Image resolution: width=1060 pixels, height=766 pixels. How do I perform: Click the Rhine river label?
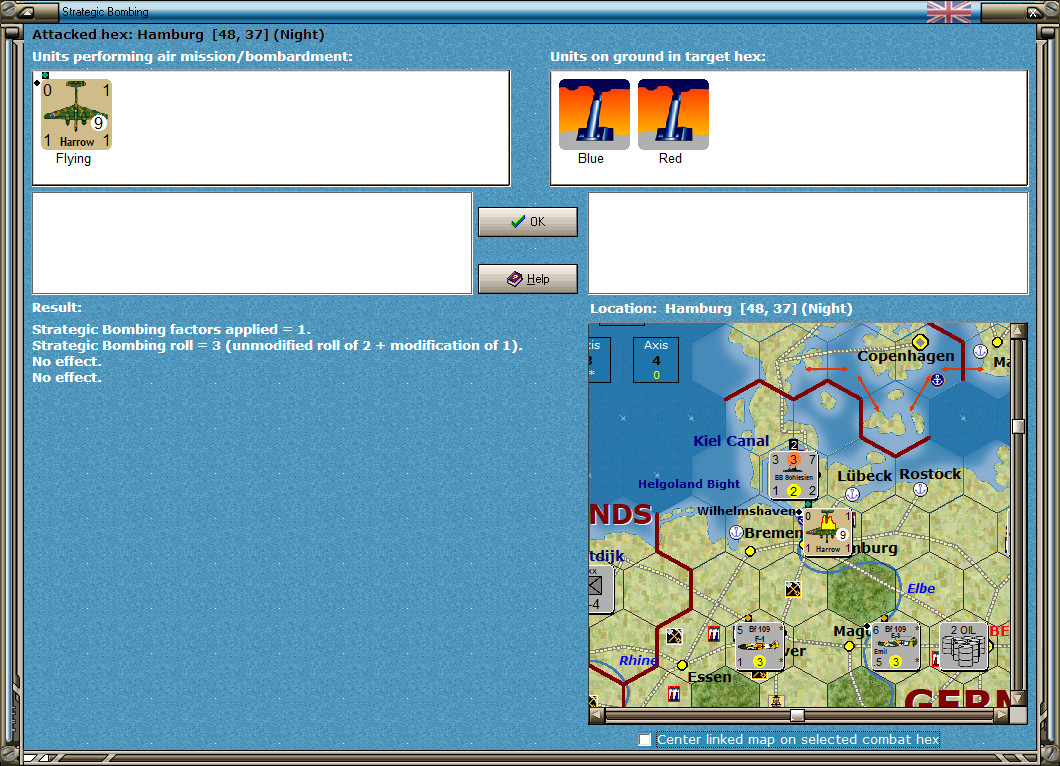(x=638, y=660)
